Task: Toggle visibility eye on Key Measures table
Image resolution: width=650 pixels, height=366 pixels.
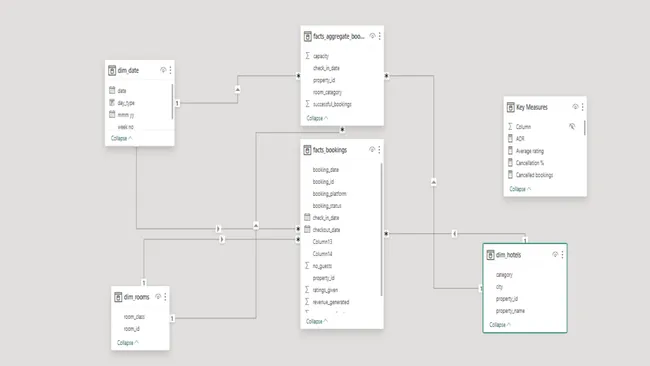Action: (575, 107)
